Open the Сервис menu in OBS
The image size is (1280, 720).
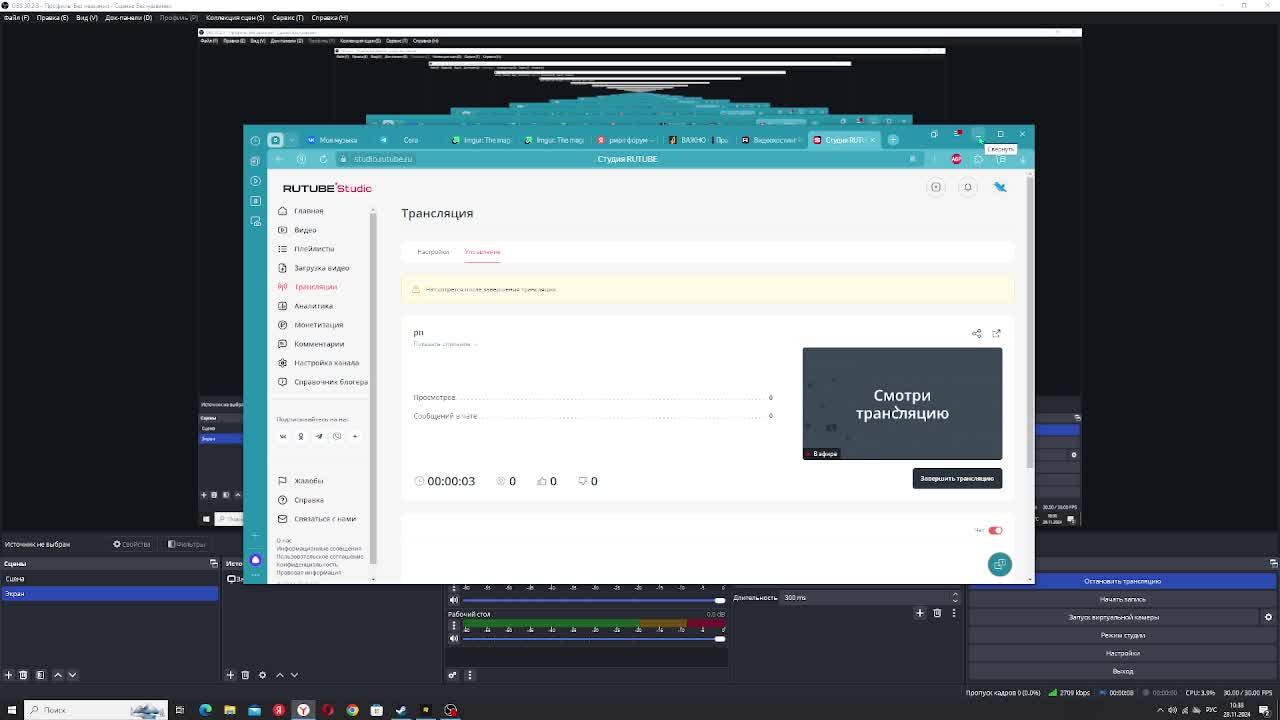pyautogui.click(x=287, y=18)
